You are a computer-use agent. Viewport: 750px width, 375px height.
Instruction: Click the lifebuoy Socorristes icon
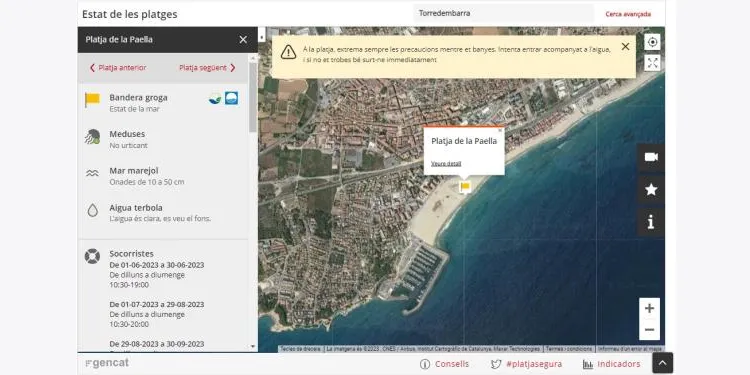tap(92, 256)
